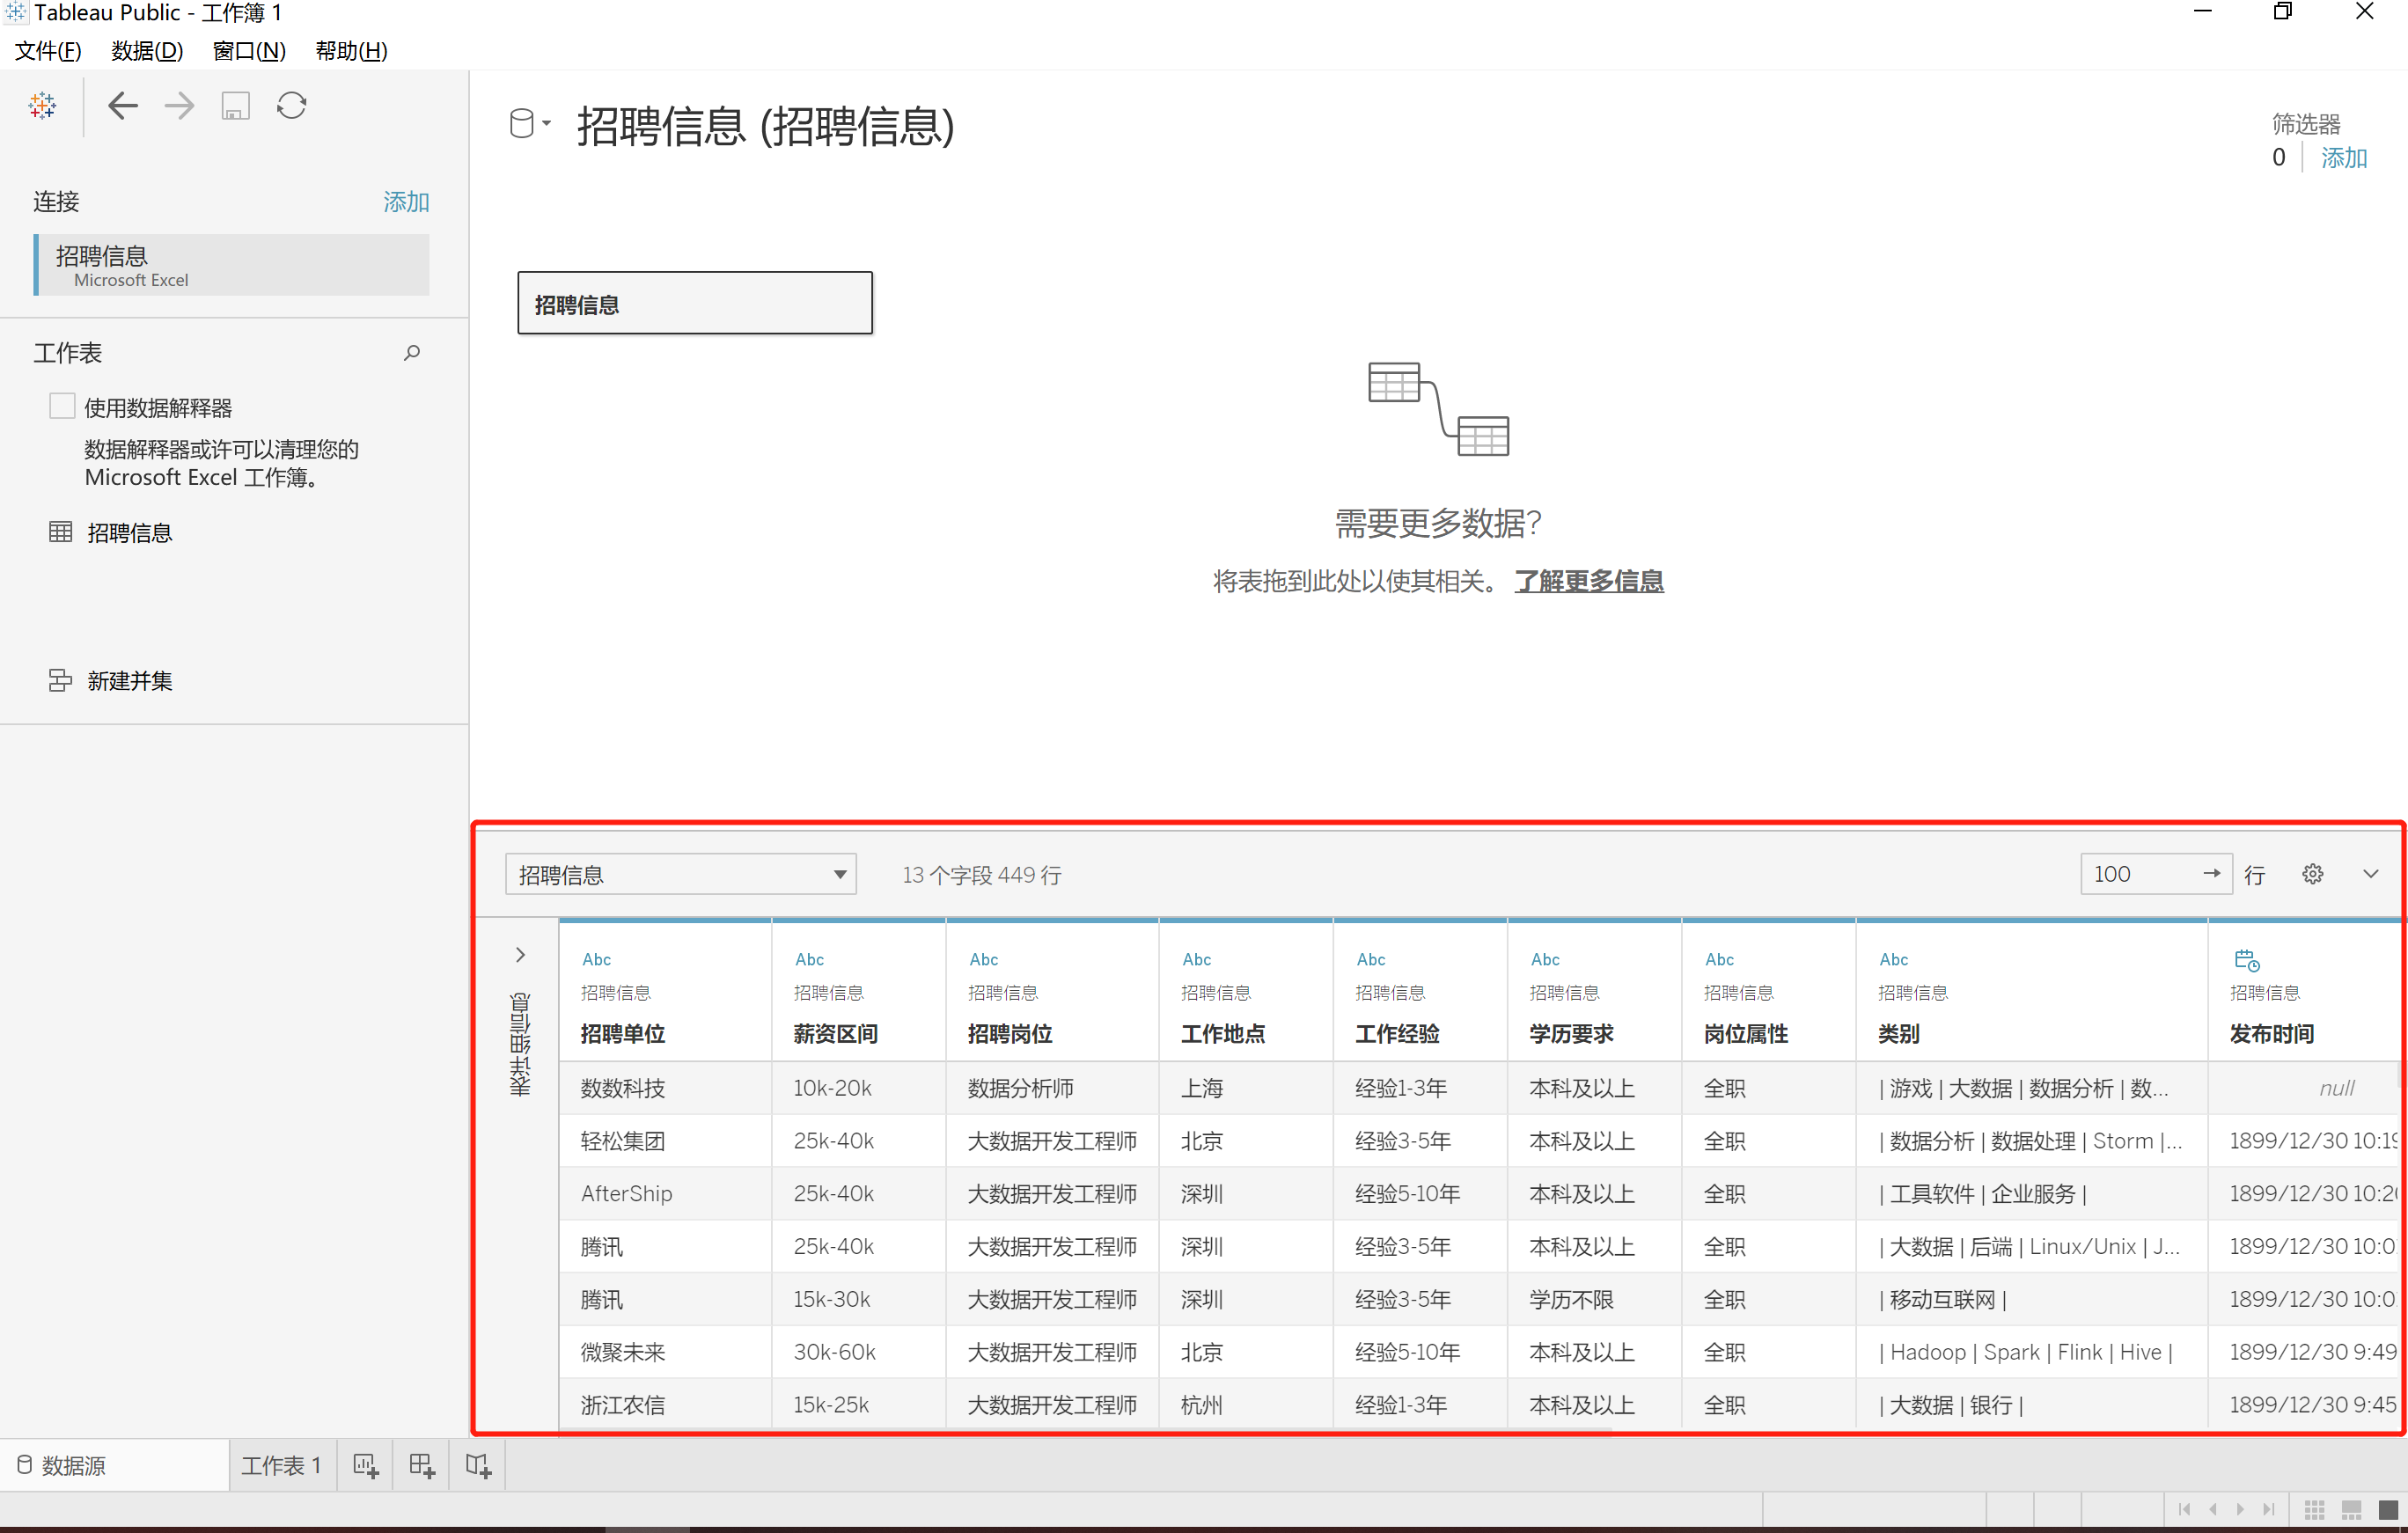Expand the metadata side pane arrow
Image resolution: width=2408 pixels, height=1533 pixels.
point(520,954)
